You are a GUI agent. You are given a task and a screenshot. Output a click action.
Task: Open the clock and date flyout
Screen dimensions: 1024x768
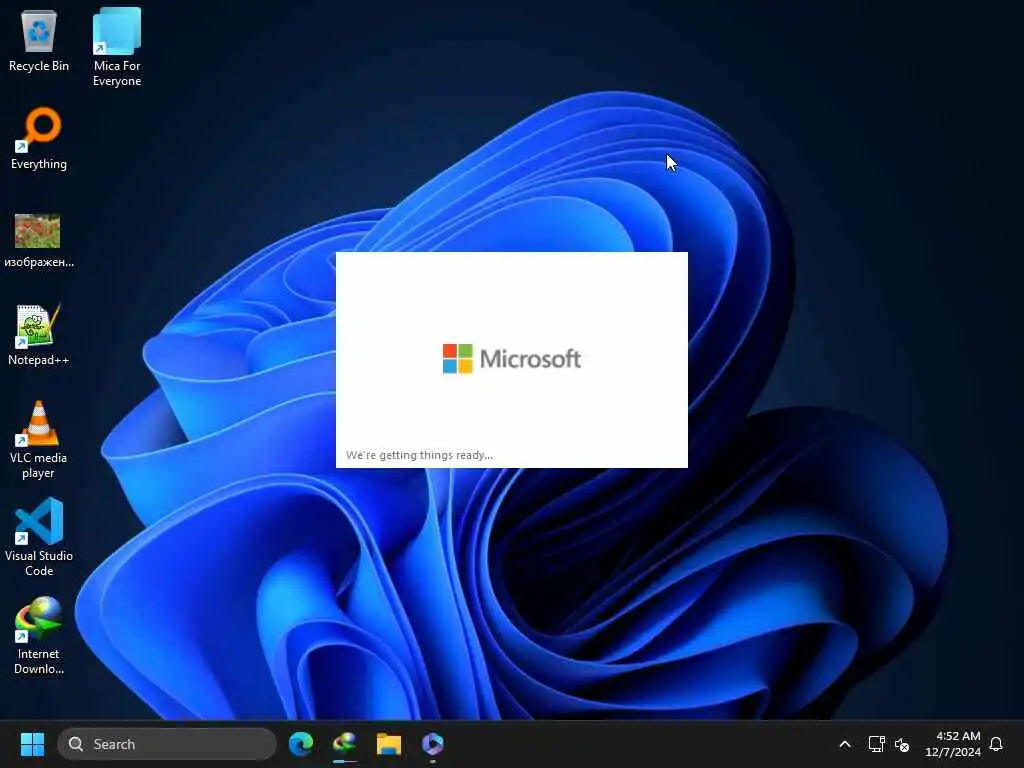pos(952,744)
